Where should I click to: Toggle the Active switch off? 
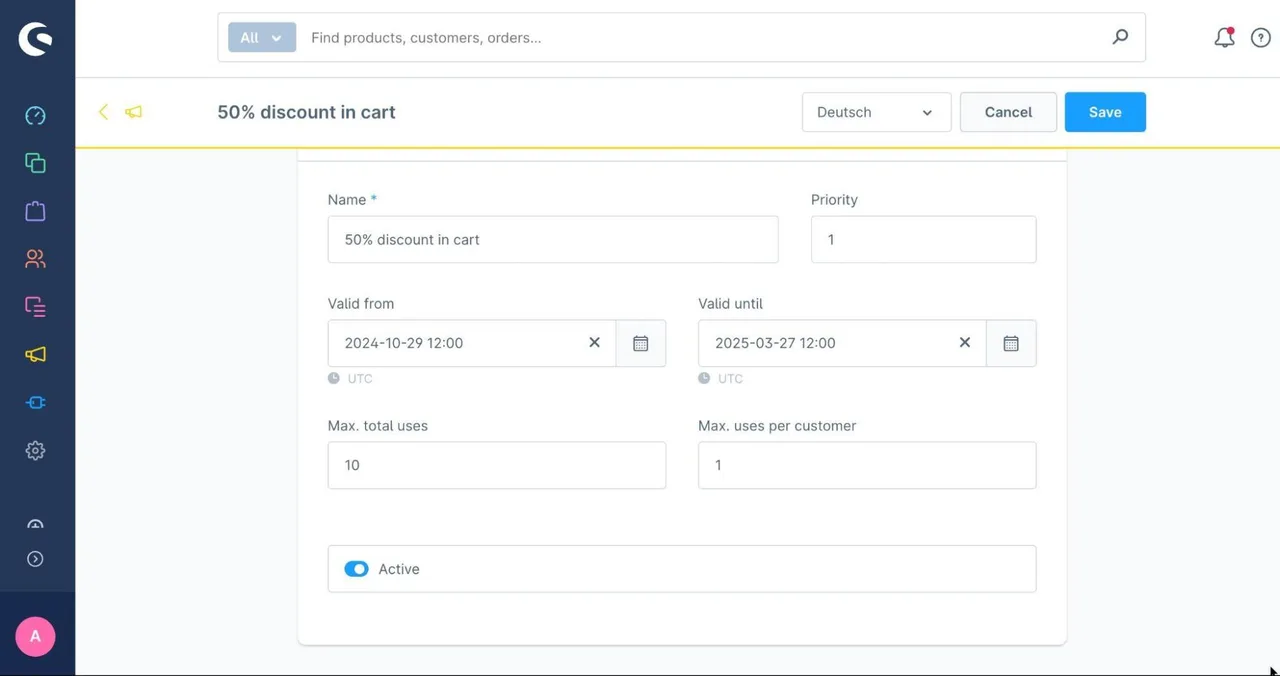pyautogui.click(x=356, y=569)
